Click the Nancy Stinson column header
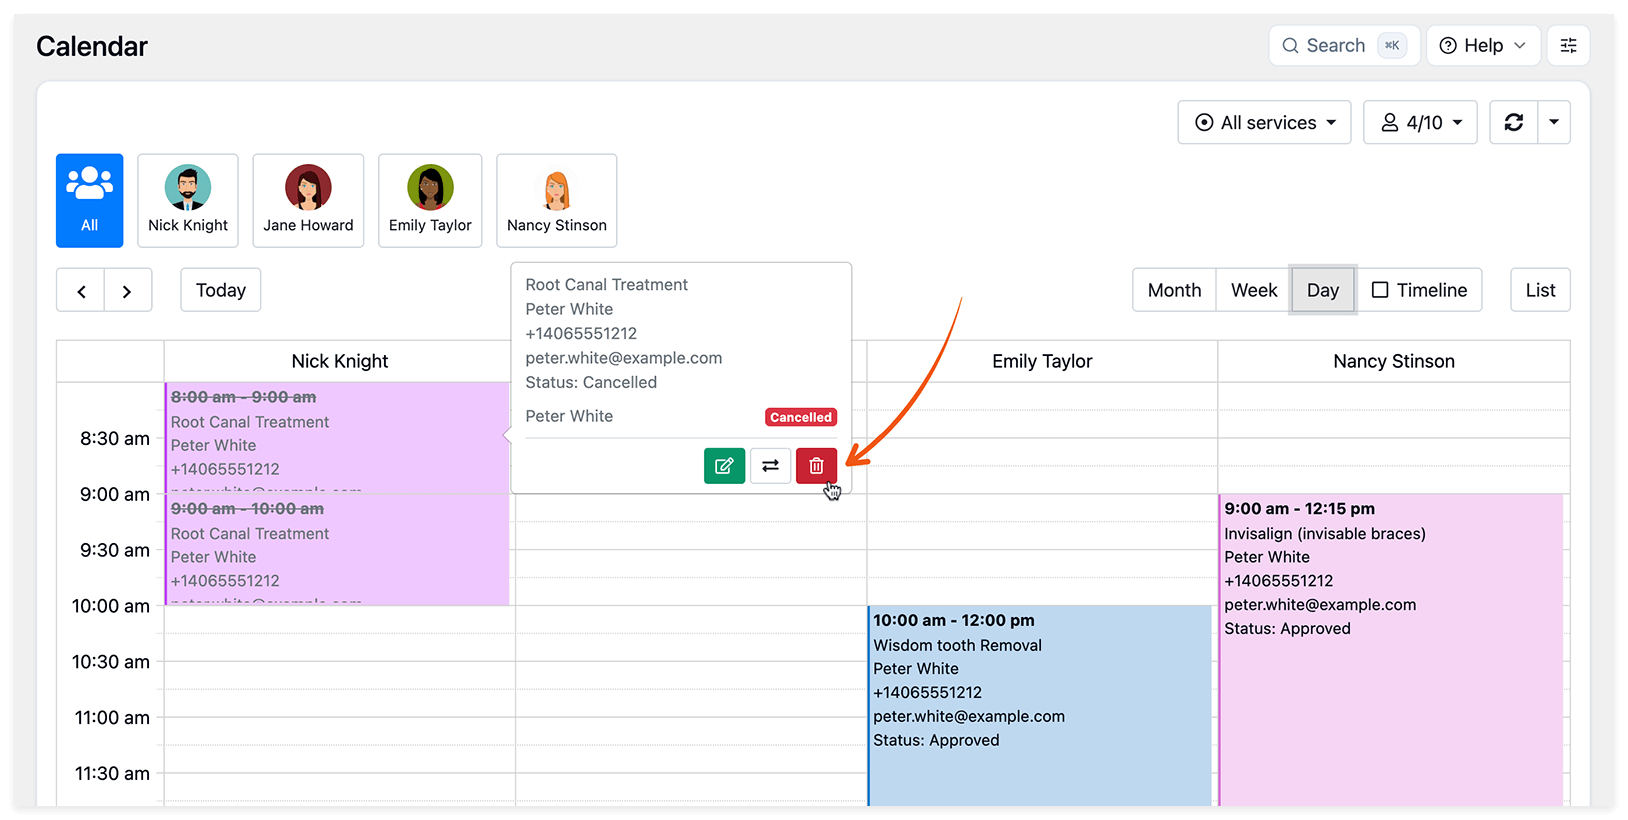The width and height of the screenshot is (1628, 820). (x=1394, y=361)
